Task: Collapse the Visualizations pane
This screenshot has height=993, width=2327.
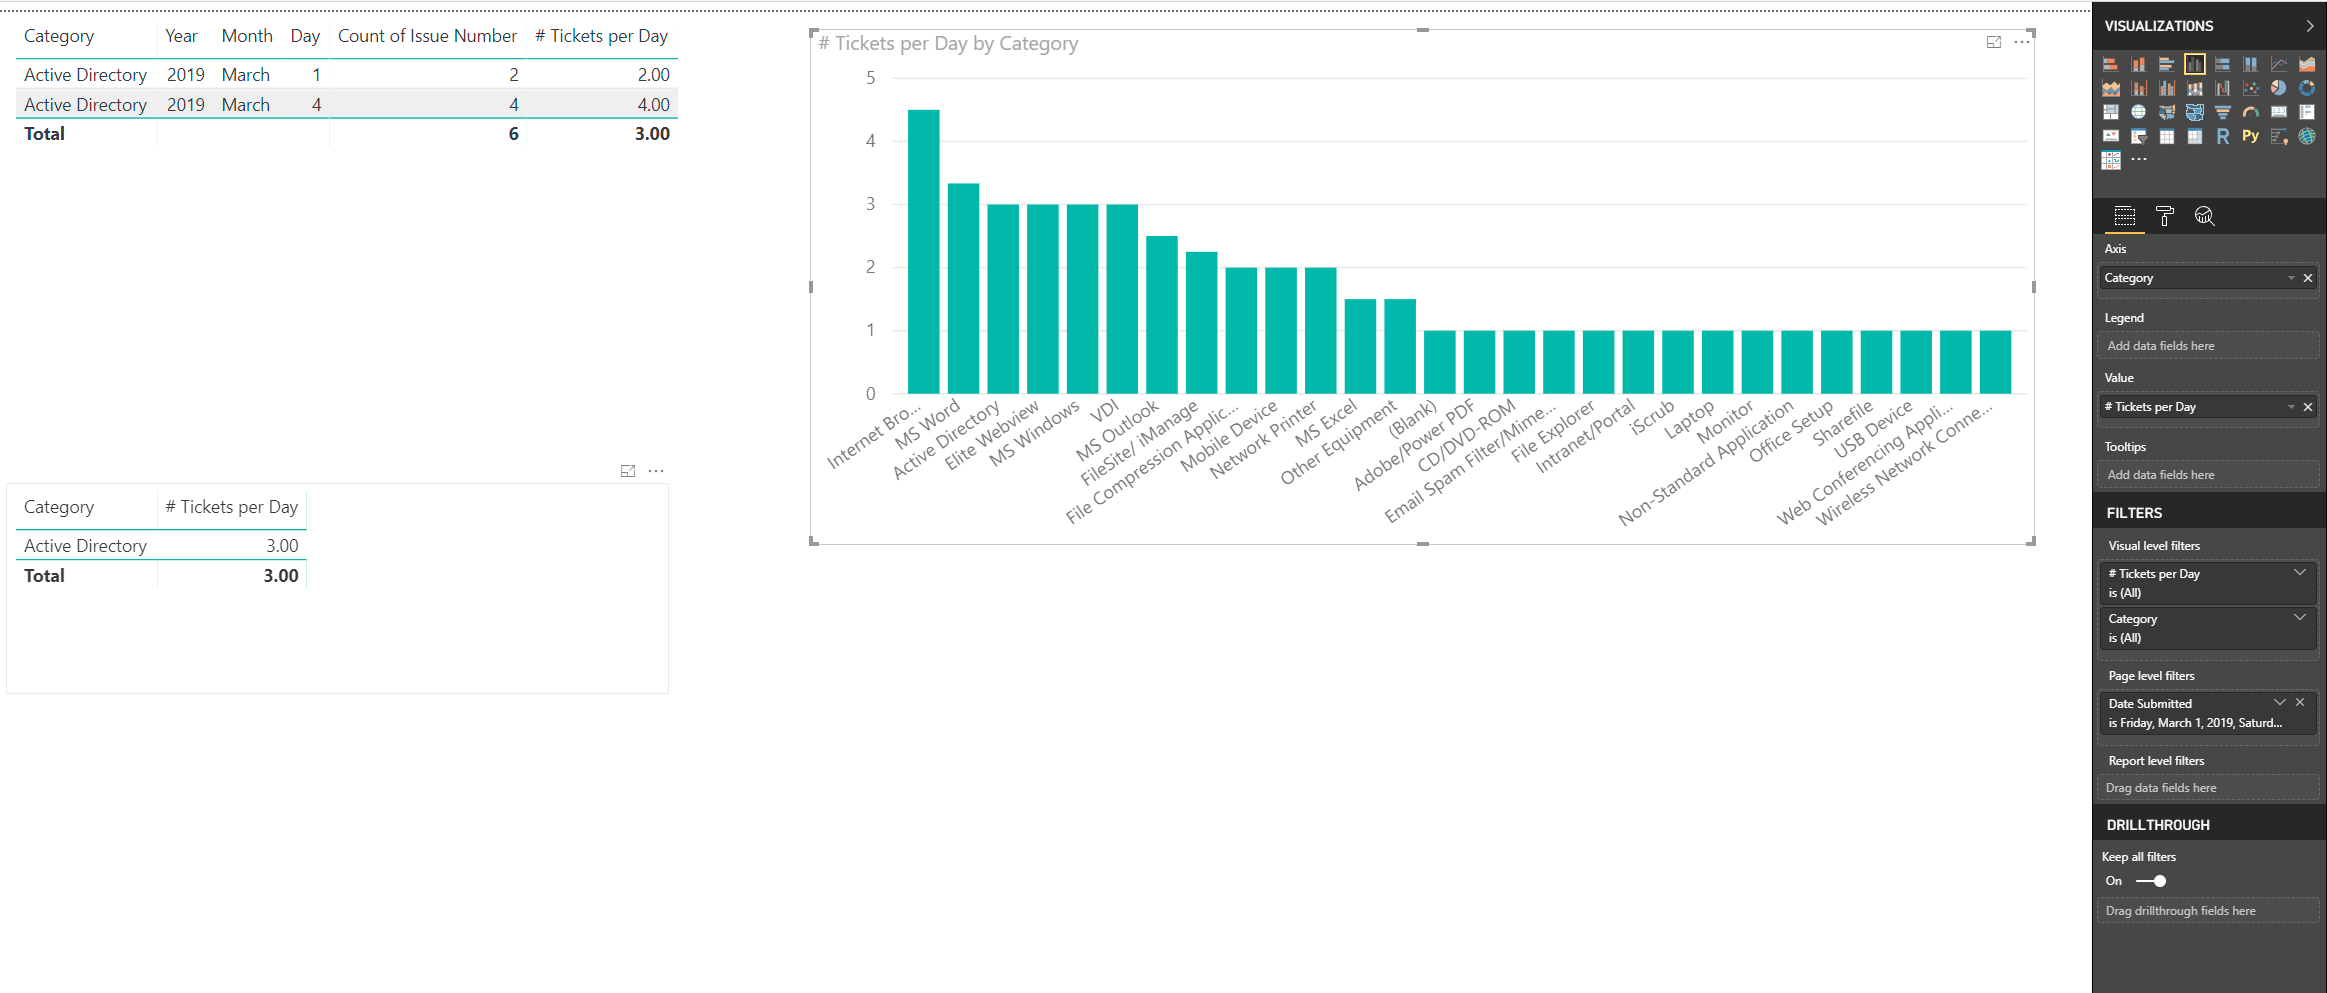Action: 2310,26
